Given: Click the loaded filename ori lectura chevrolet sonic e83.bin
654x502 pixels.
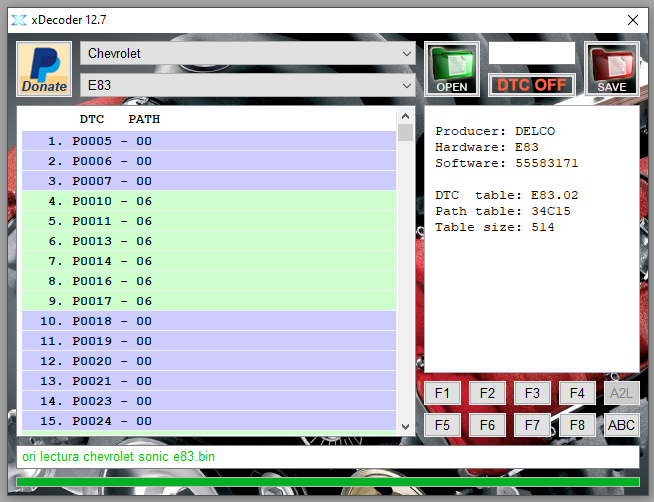Looking at the screenshot, I should point(118,457).
